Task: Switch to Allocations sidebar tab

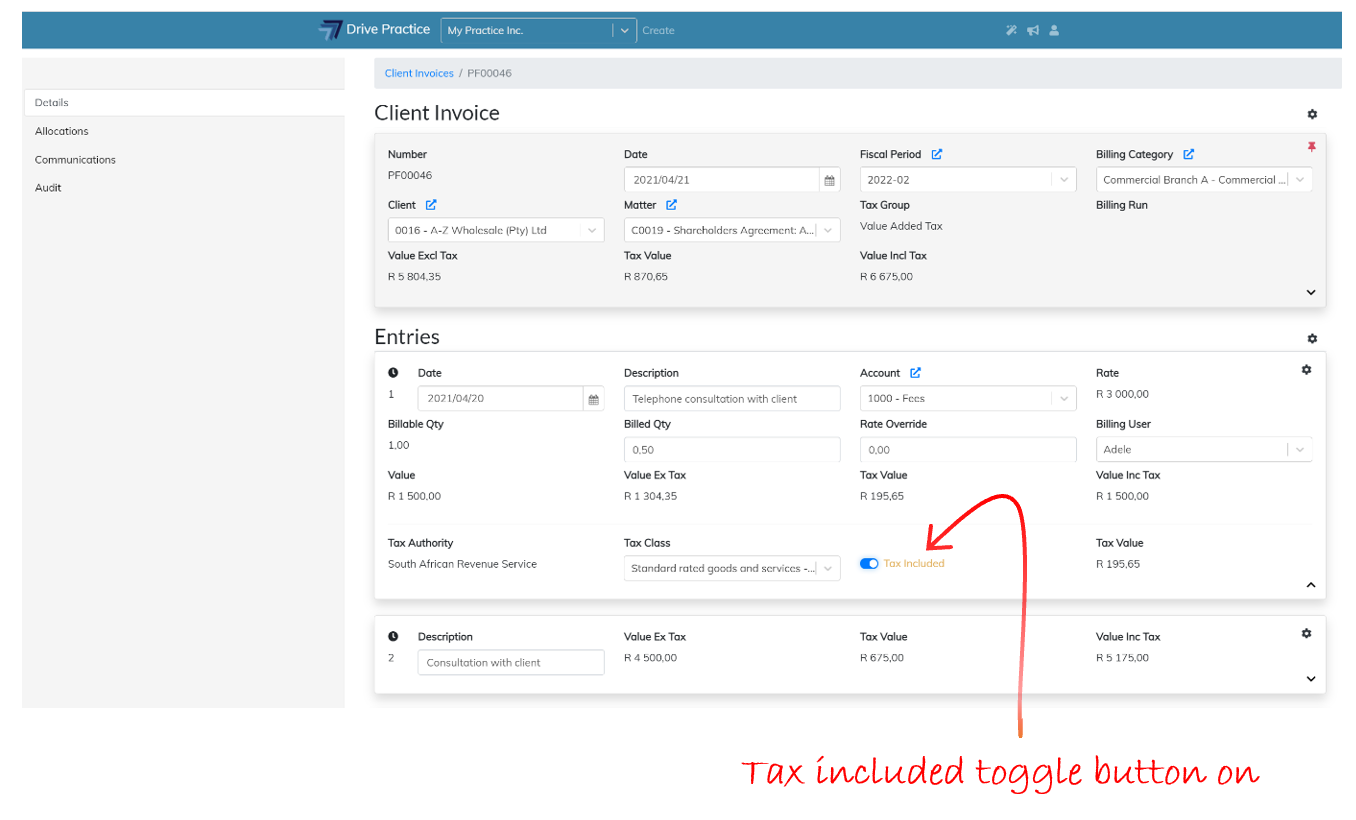Action: point(62,131)
